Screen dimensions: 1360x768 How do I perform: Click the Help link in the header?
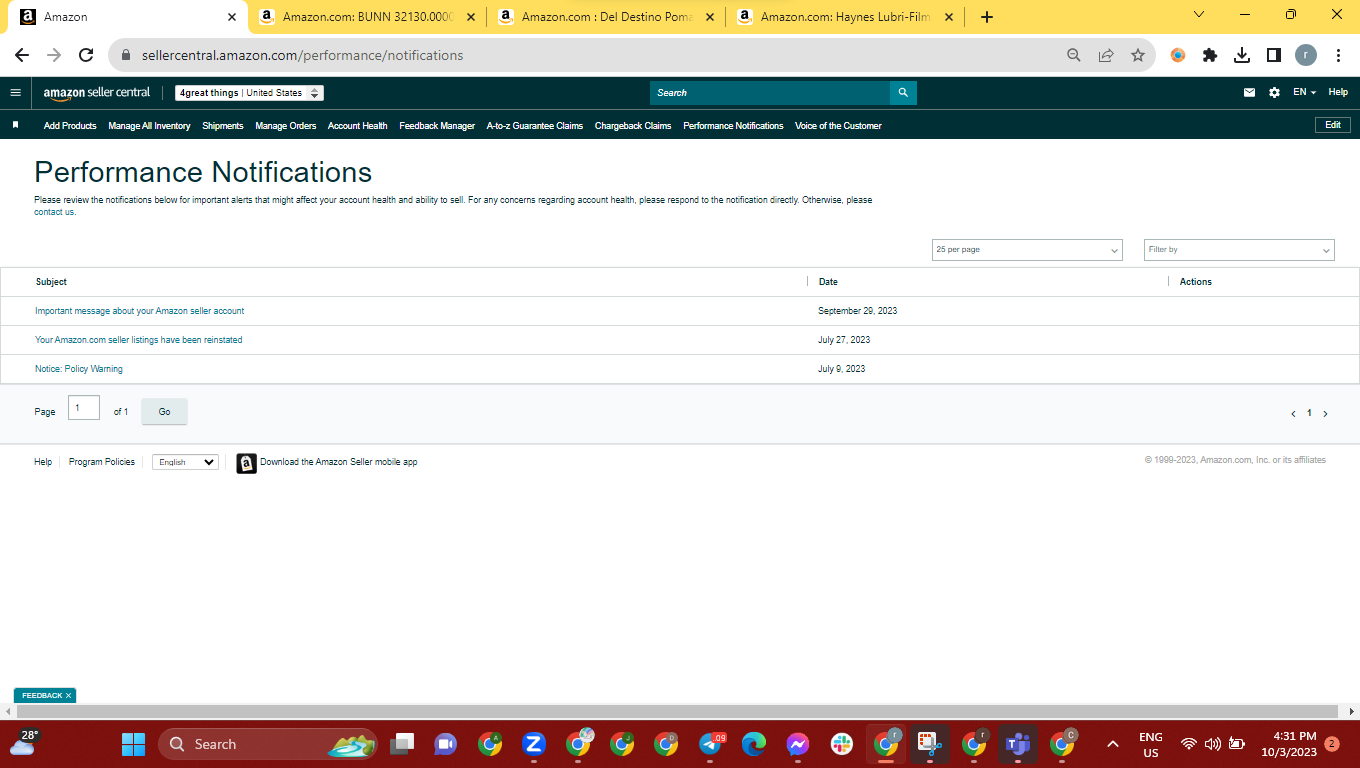[x=1338, y=93]
